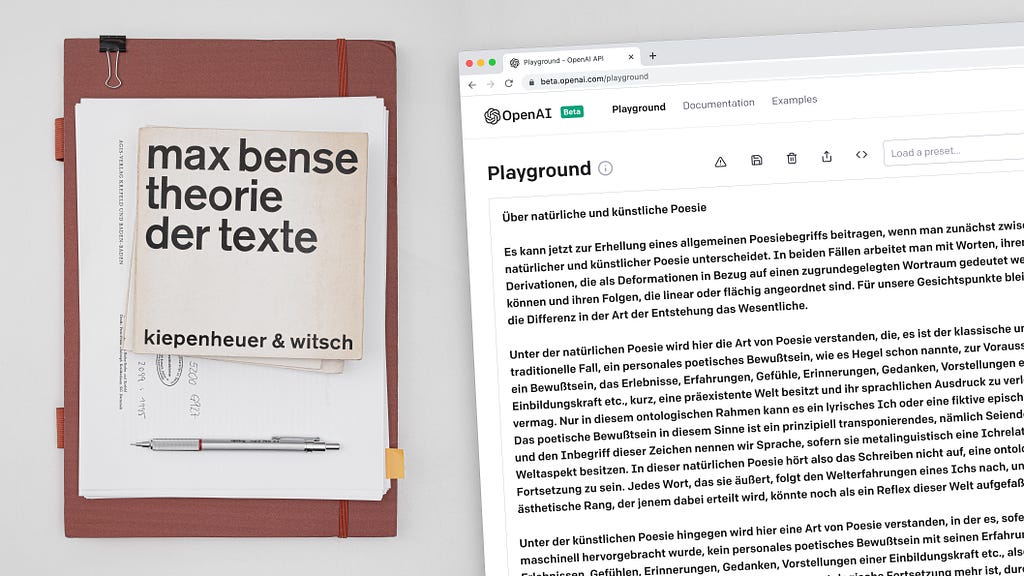Click the OpenAI logo

518,116
